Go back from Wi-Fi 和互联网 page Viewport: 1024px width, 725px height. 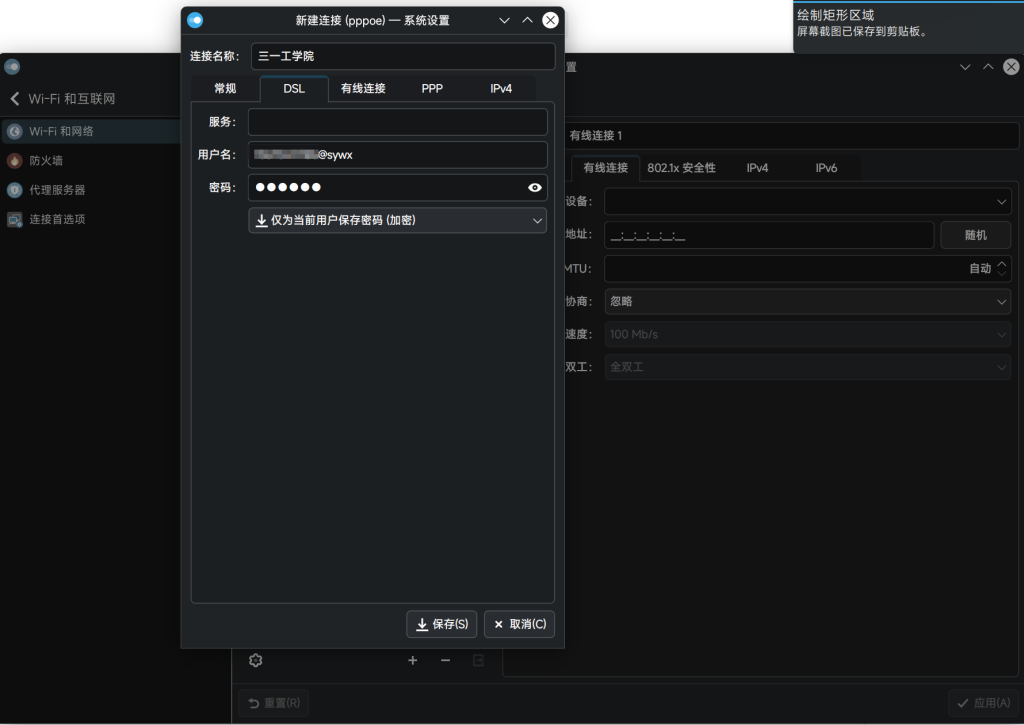(15, 99)
